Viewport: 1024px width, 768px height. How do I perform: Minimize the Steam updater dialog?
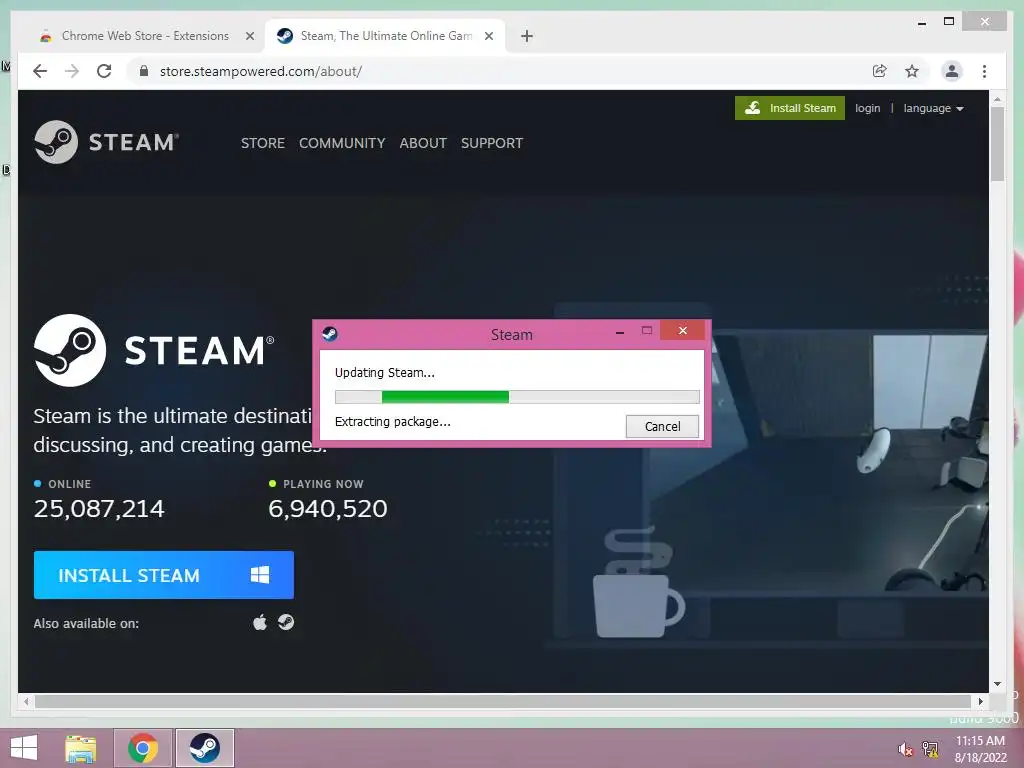coord(620,332)
